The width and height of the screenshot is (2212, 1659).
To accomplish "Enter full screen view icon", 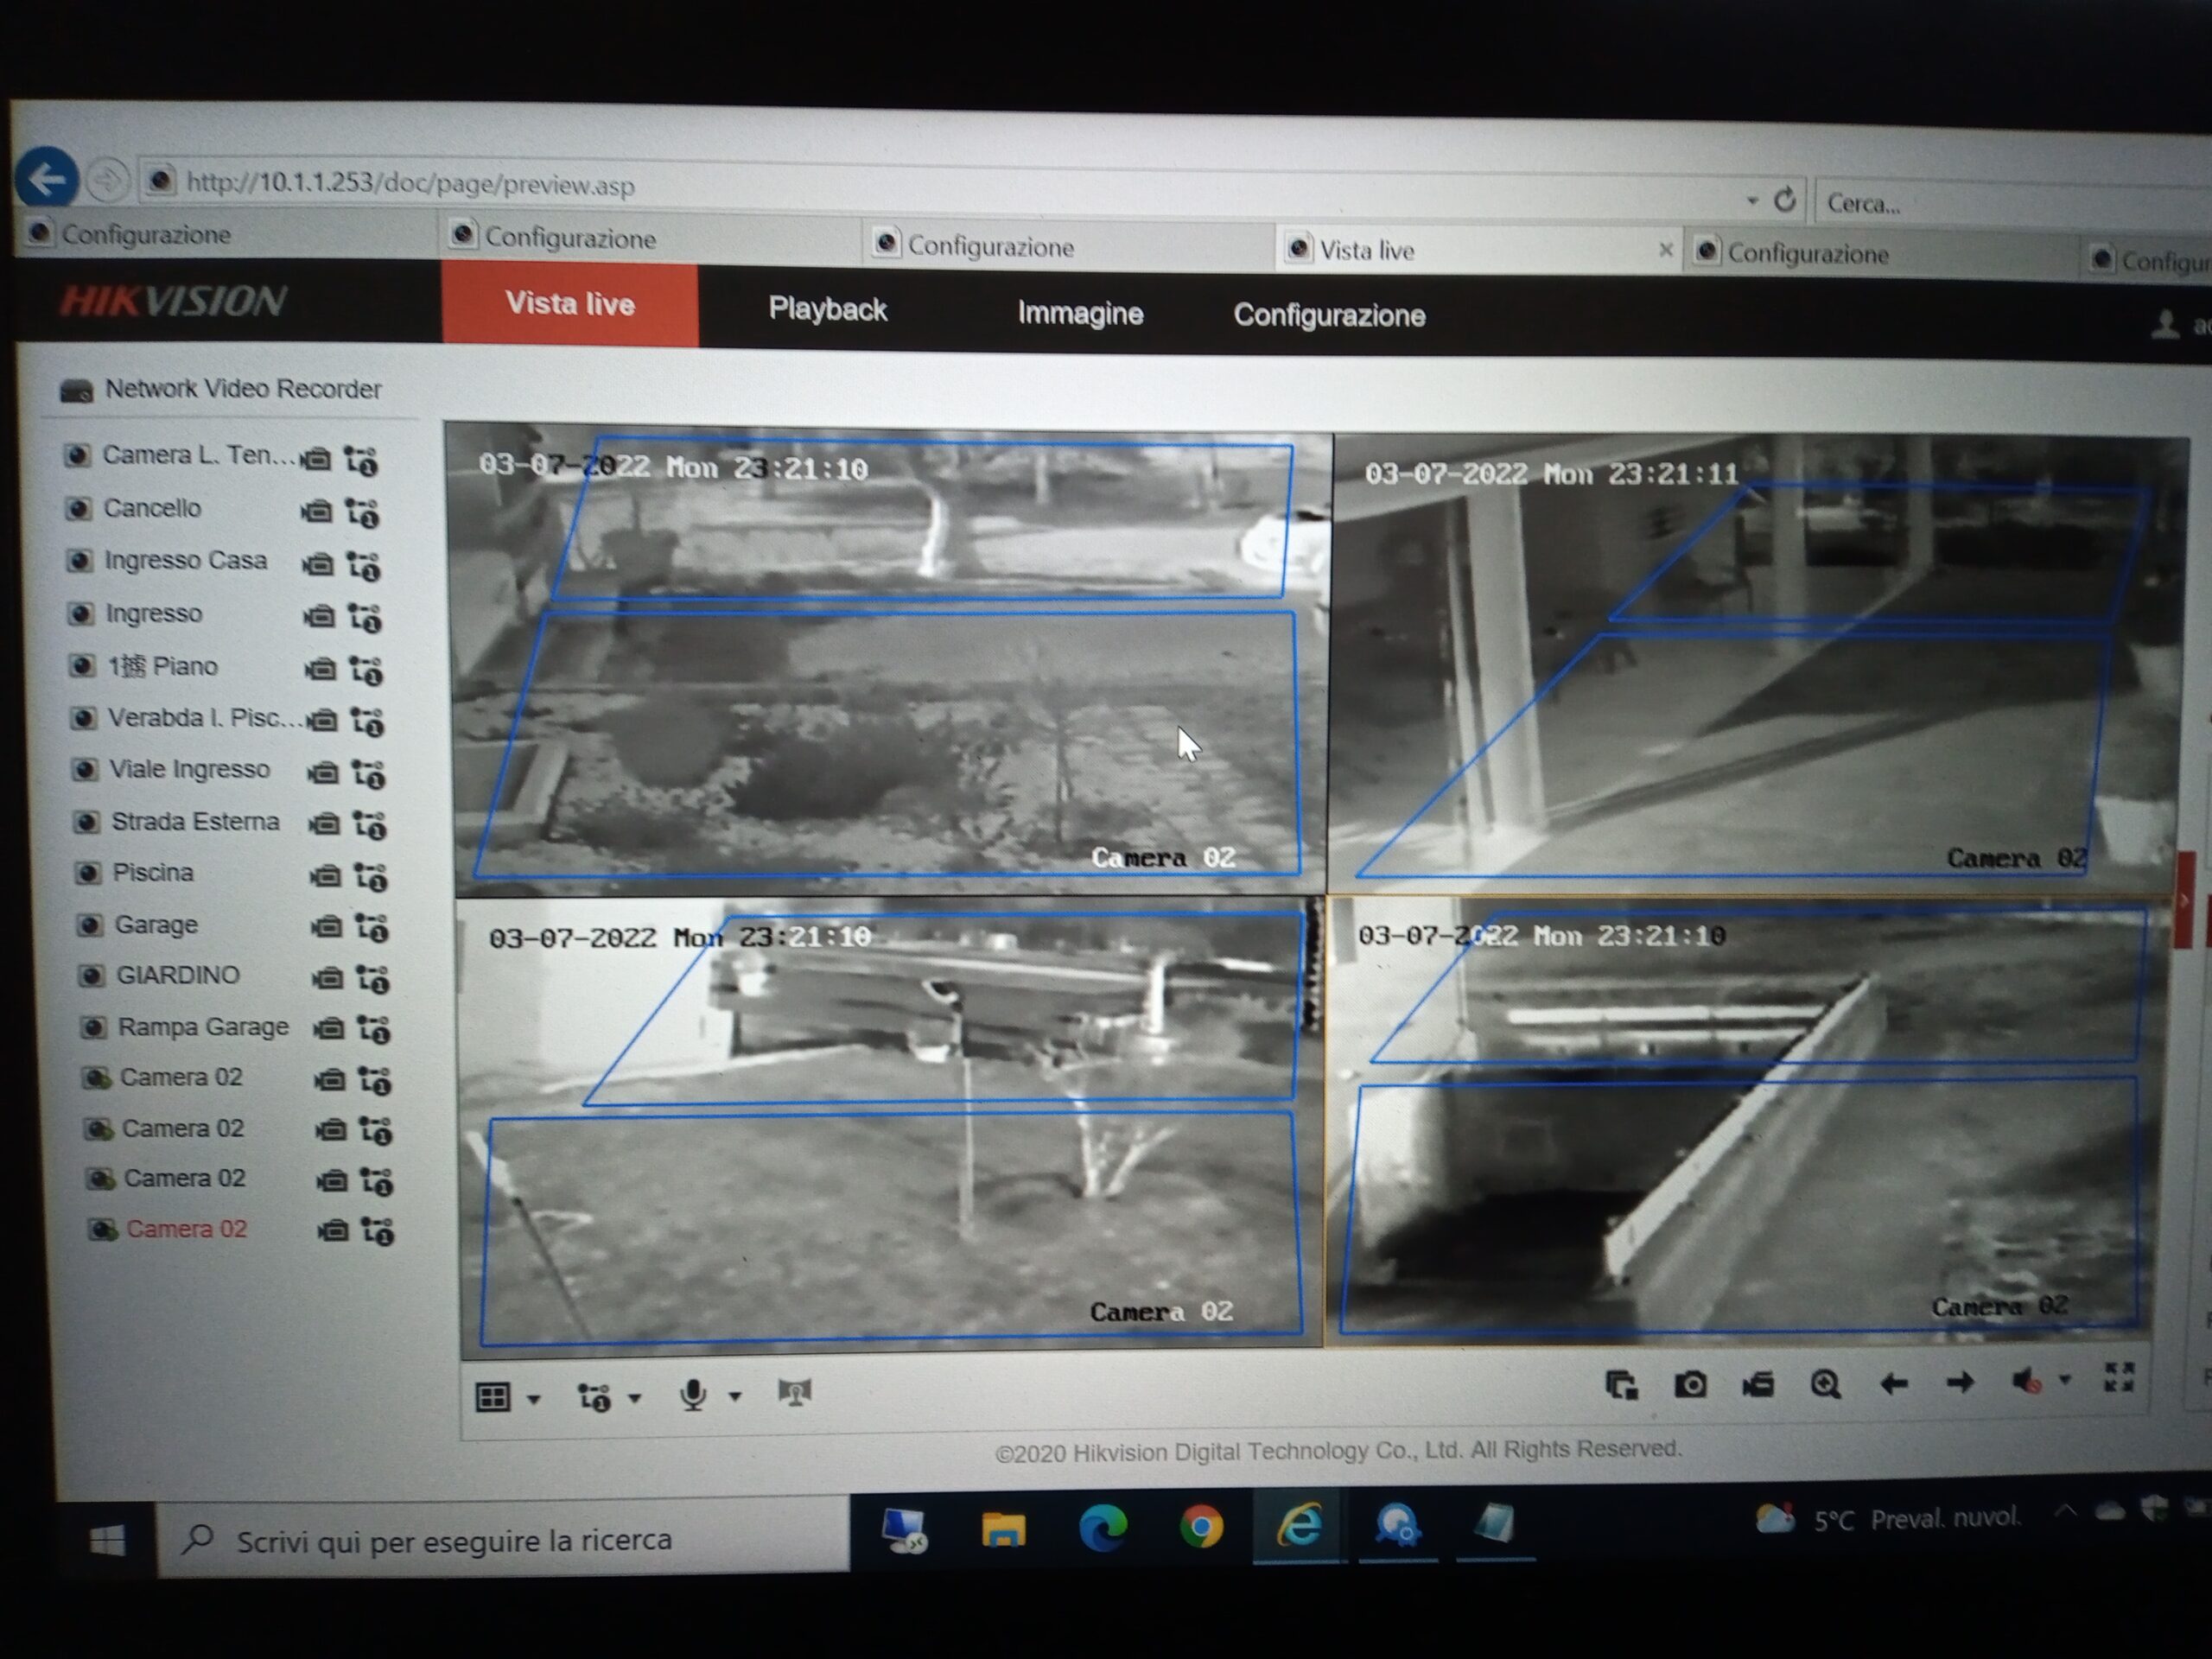I will point(2119,1378).
